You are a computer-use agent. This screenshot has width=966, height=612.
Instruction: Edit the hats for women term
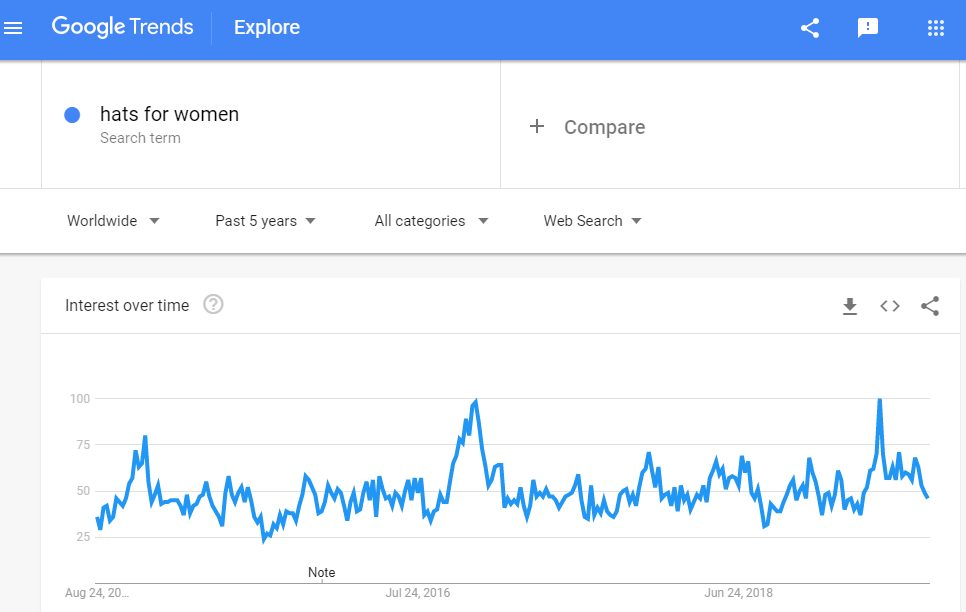[x=169, y=114]
